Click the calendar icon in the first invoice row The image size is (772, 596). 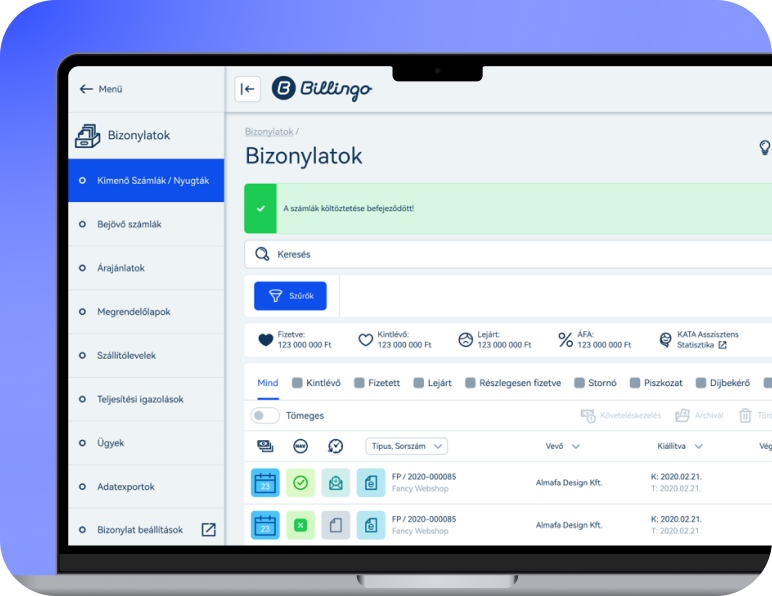click(x=265, y=484)
